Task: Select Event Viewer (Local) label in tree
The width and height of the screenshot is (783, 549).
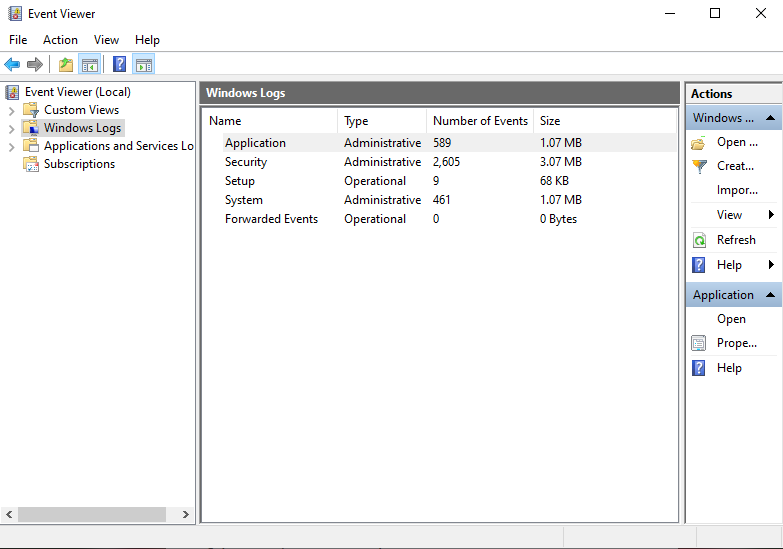Action: pyautogui.click(x=78, y=92)
